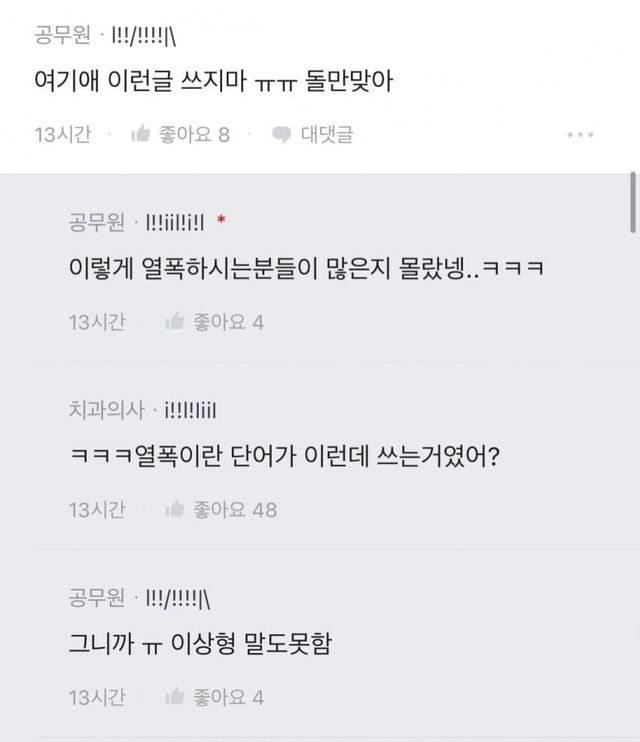Click the 공무원 author name with asterisk
The width and height of the screenshot is (640, 742).
pos(97,222)
